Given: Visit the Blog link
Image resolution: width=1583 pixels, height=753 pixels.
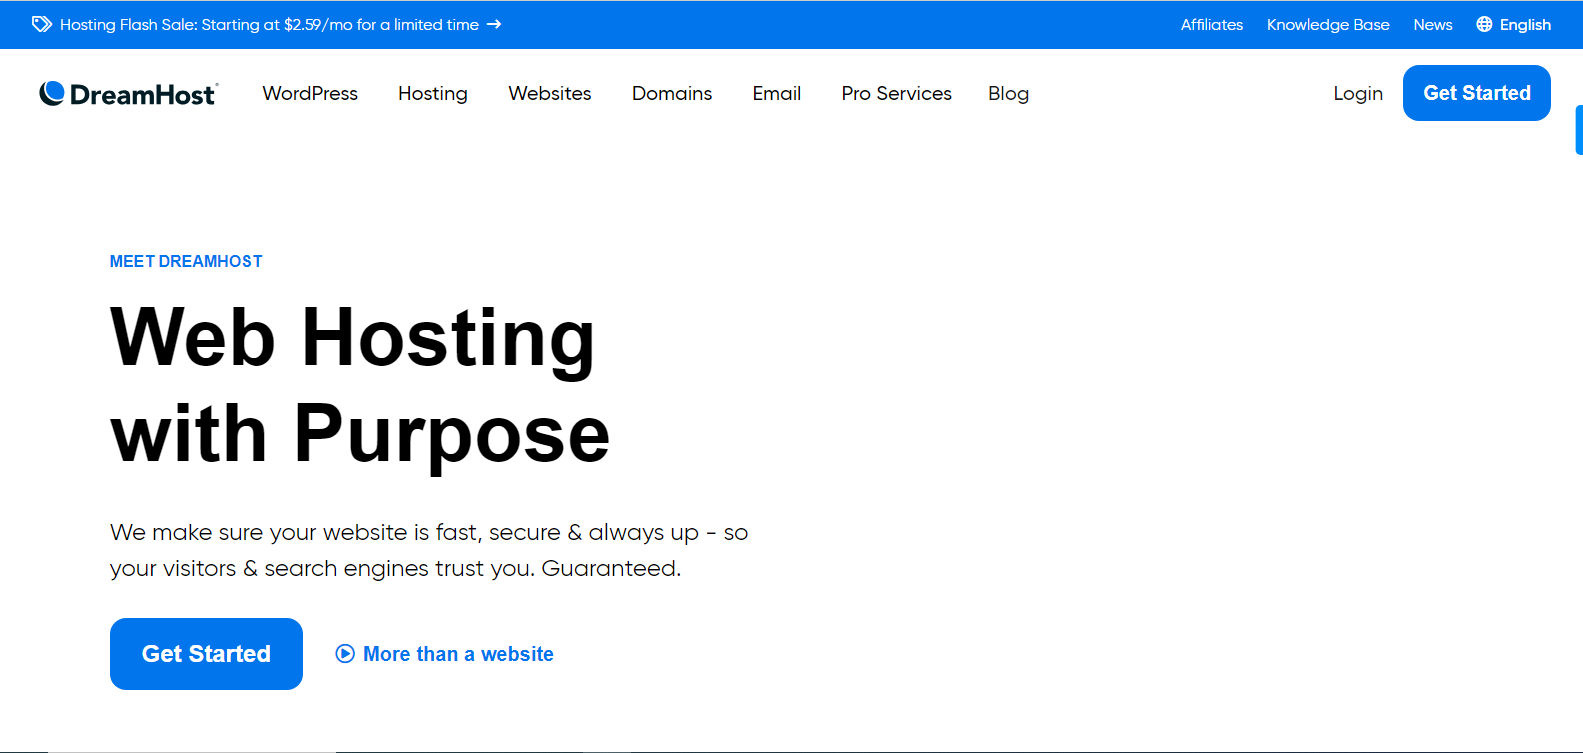Looking at the screenshot, I should pos(1008,93).
